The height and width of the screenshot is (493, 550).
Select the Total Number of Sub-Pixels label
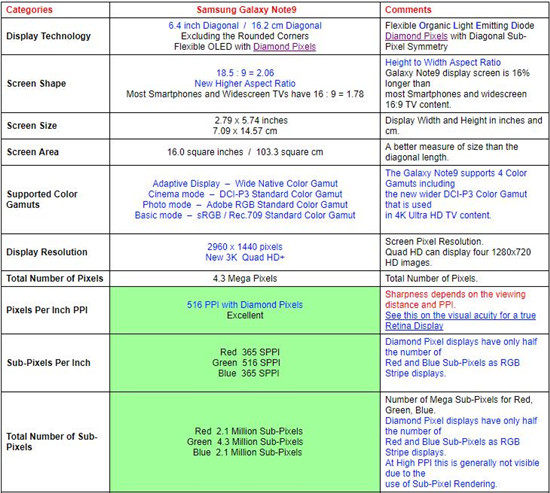tap(52, 442)
